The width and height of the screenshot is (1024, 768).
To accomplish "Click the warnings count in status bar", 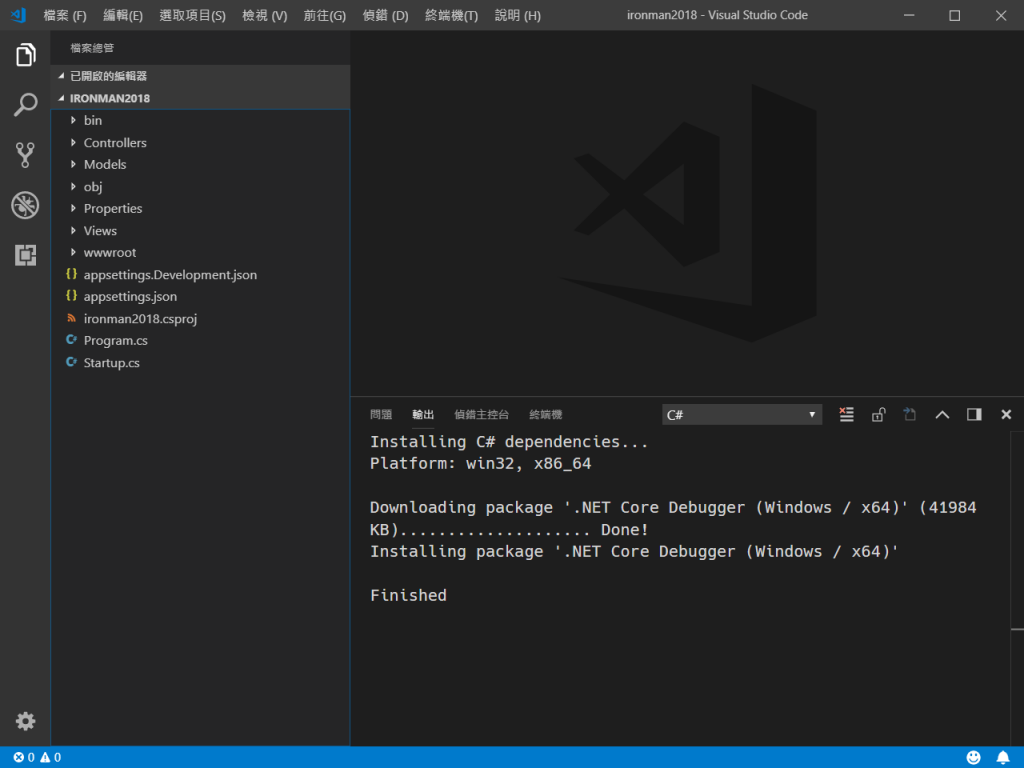I will coord(50,758).
